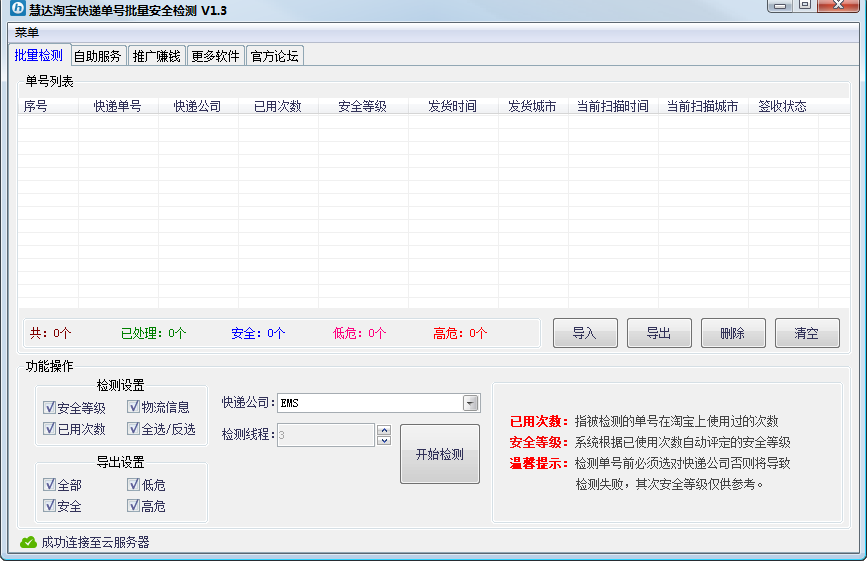Screen dimensions: 867x561
Task: Decrease 检测线程 with the down arrow
Action: [x=383, y=440]
